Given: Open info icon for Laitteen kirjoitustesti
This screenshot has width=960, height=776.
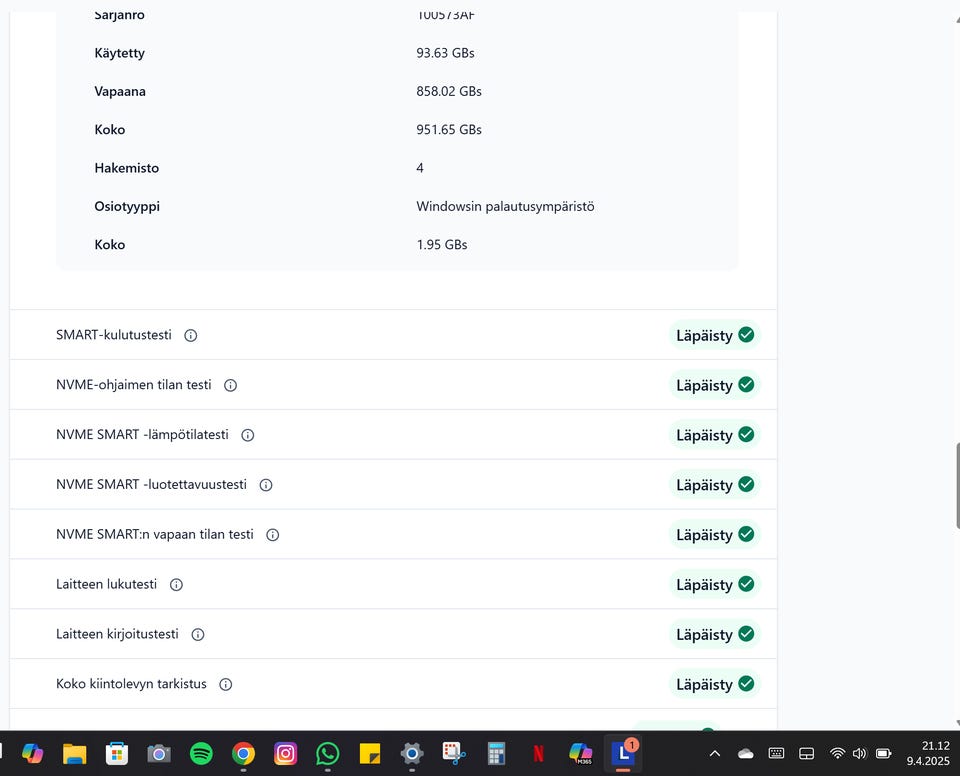Looking at the screenshot, I should [x=198, y=635].
